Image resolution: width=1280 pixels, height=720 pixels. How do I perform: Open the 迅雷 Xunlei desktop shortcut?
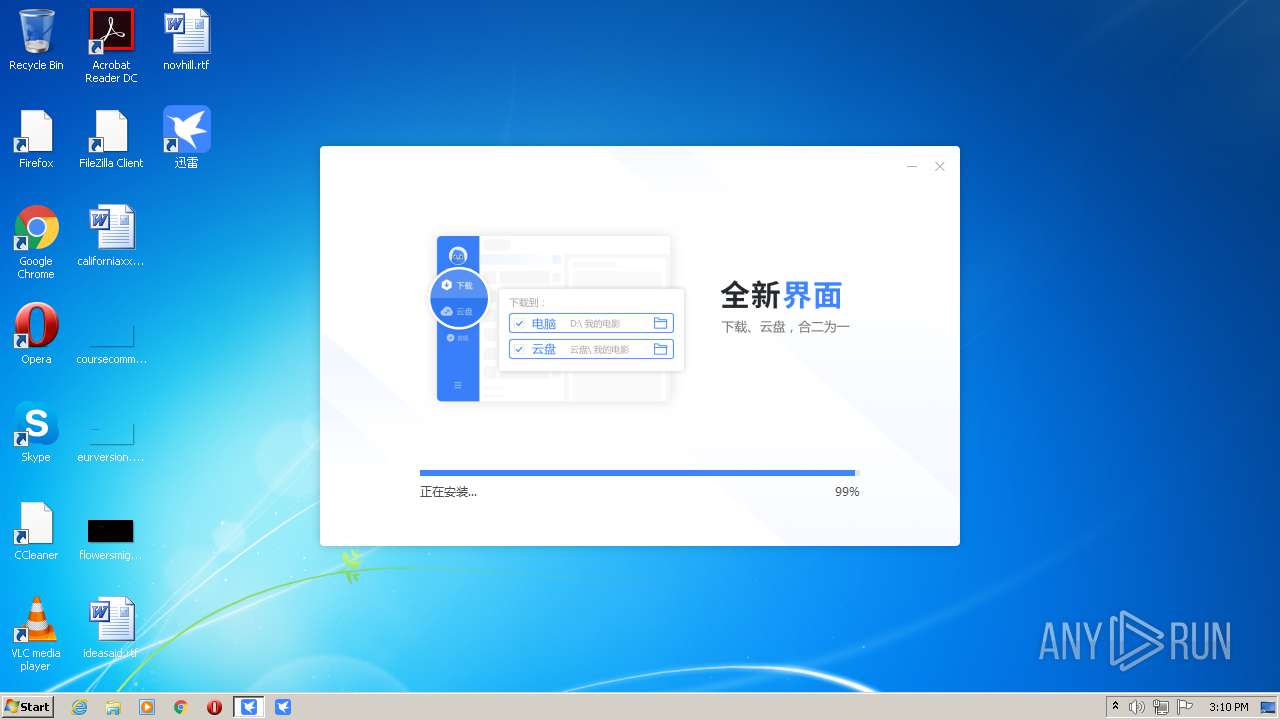tap(186, 138)
